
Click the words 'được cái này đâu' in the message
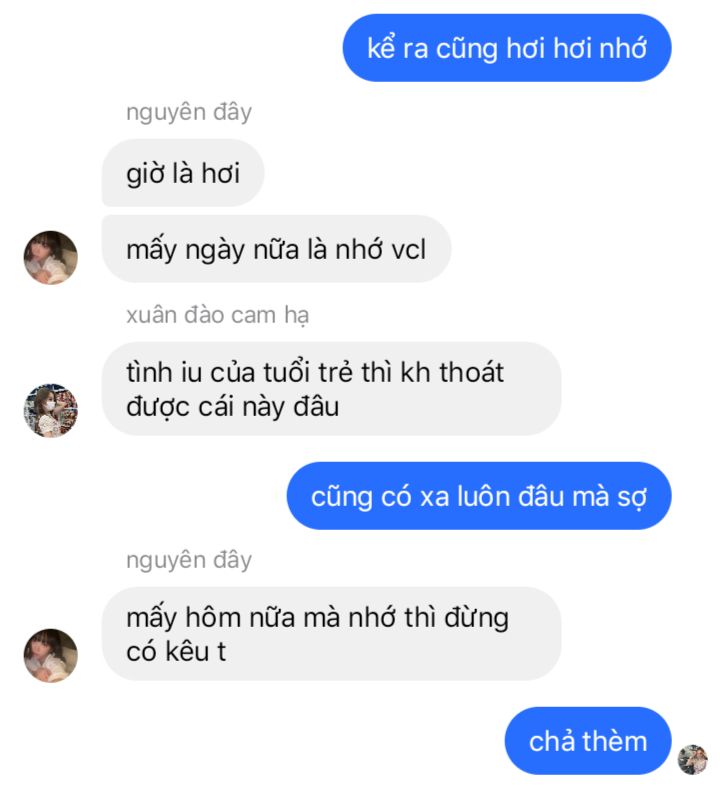[233, 407]
